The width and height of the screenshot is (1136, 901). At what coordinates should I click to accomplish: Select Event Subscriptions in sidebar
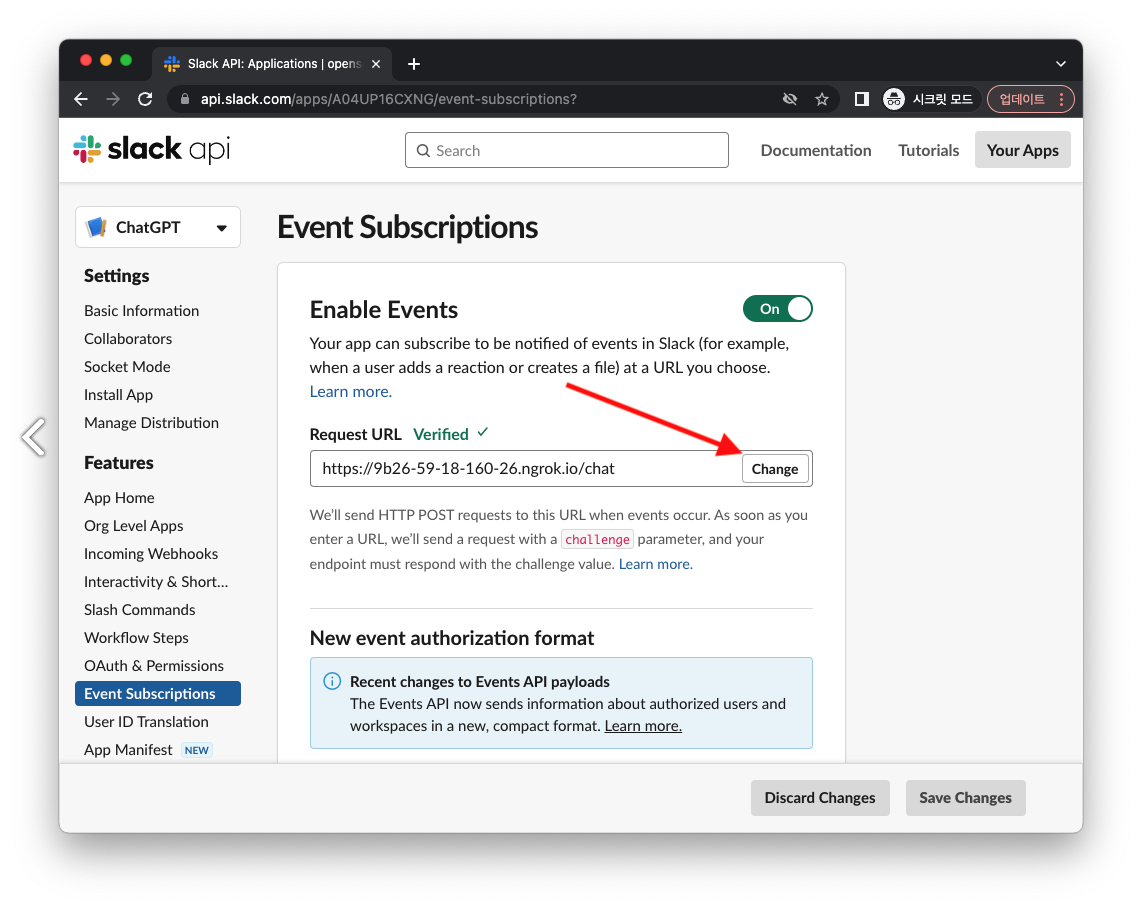pyautogui.click(x=158, y=693)
